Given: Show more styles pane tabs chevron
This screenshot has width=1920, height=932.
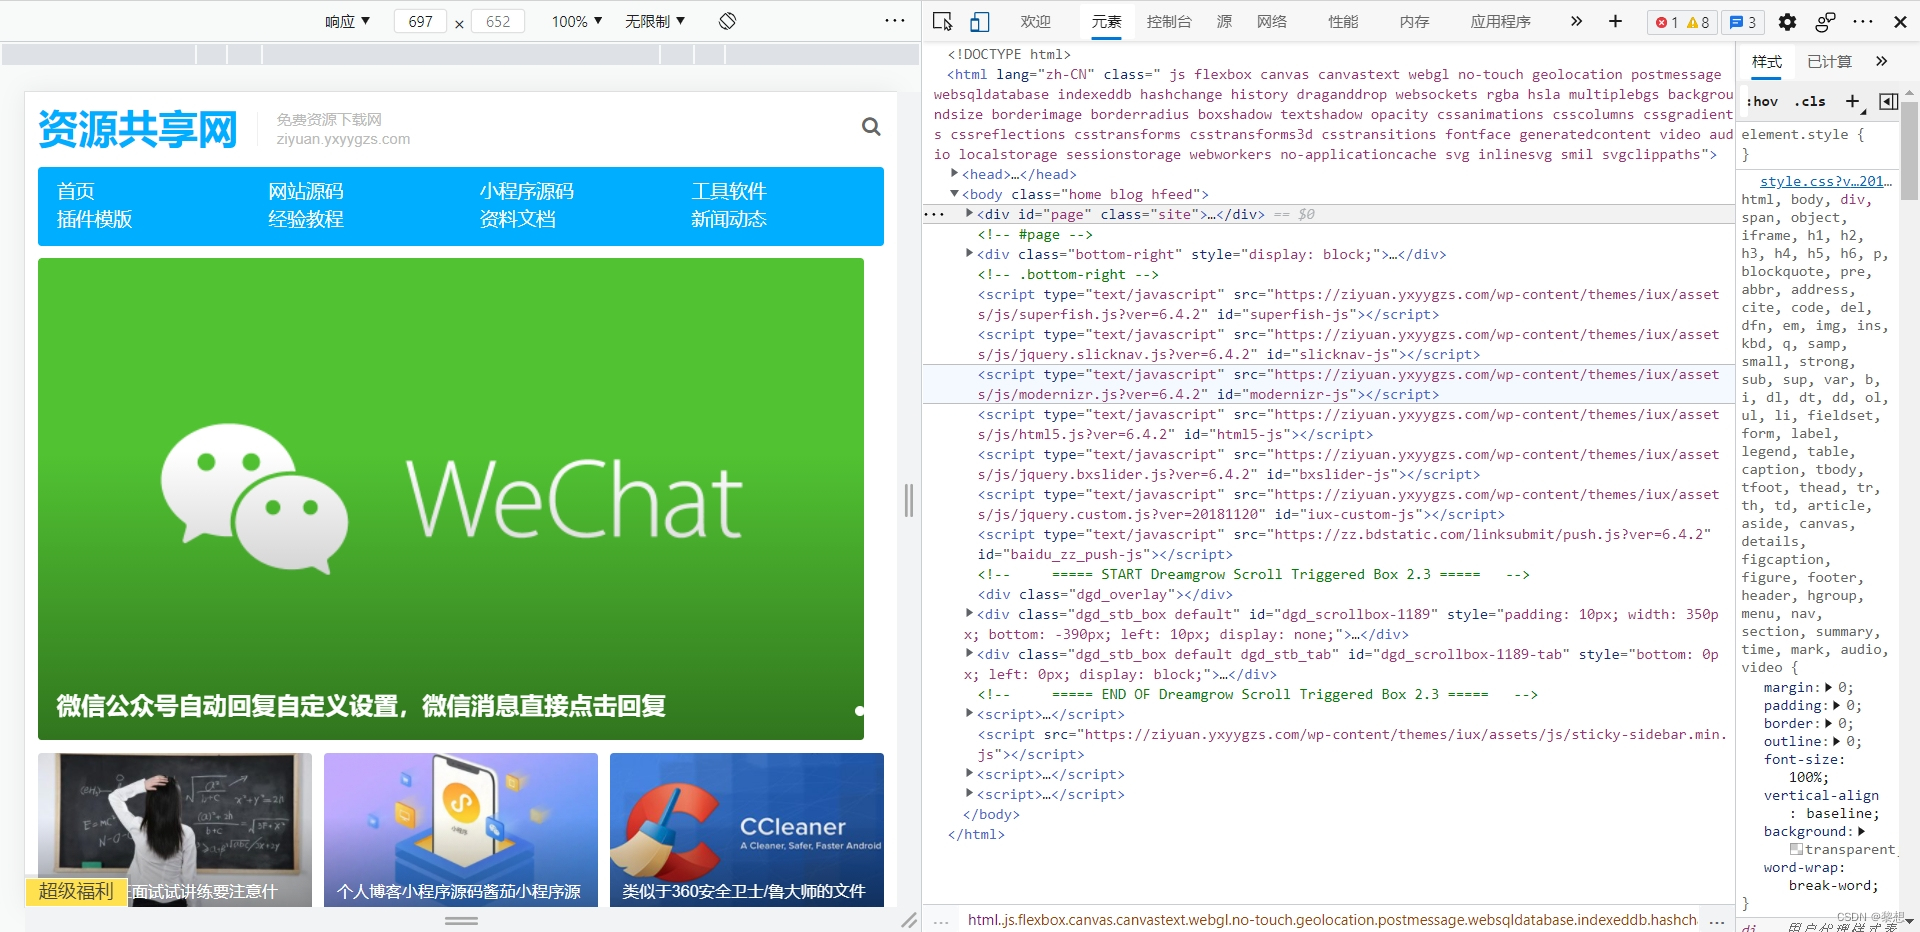Looking at the screenshot, I should click(1881, 61).
